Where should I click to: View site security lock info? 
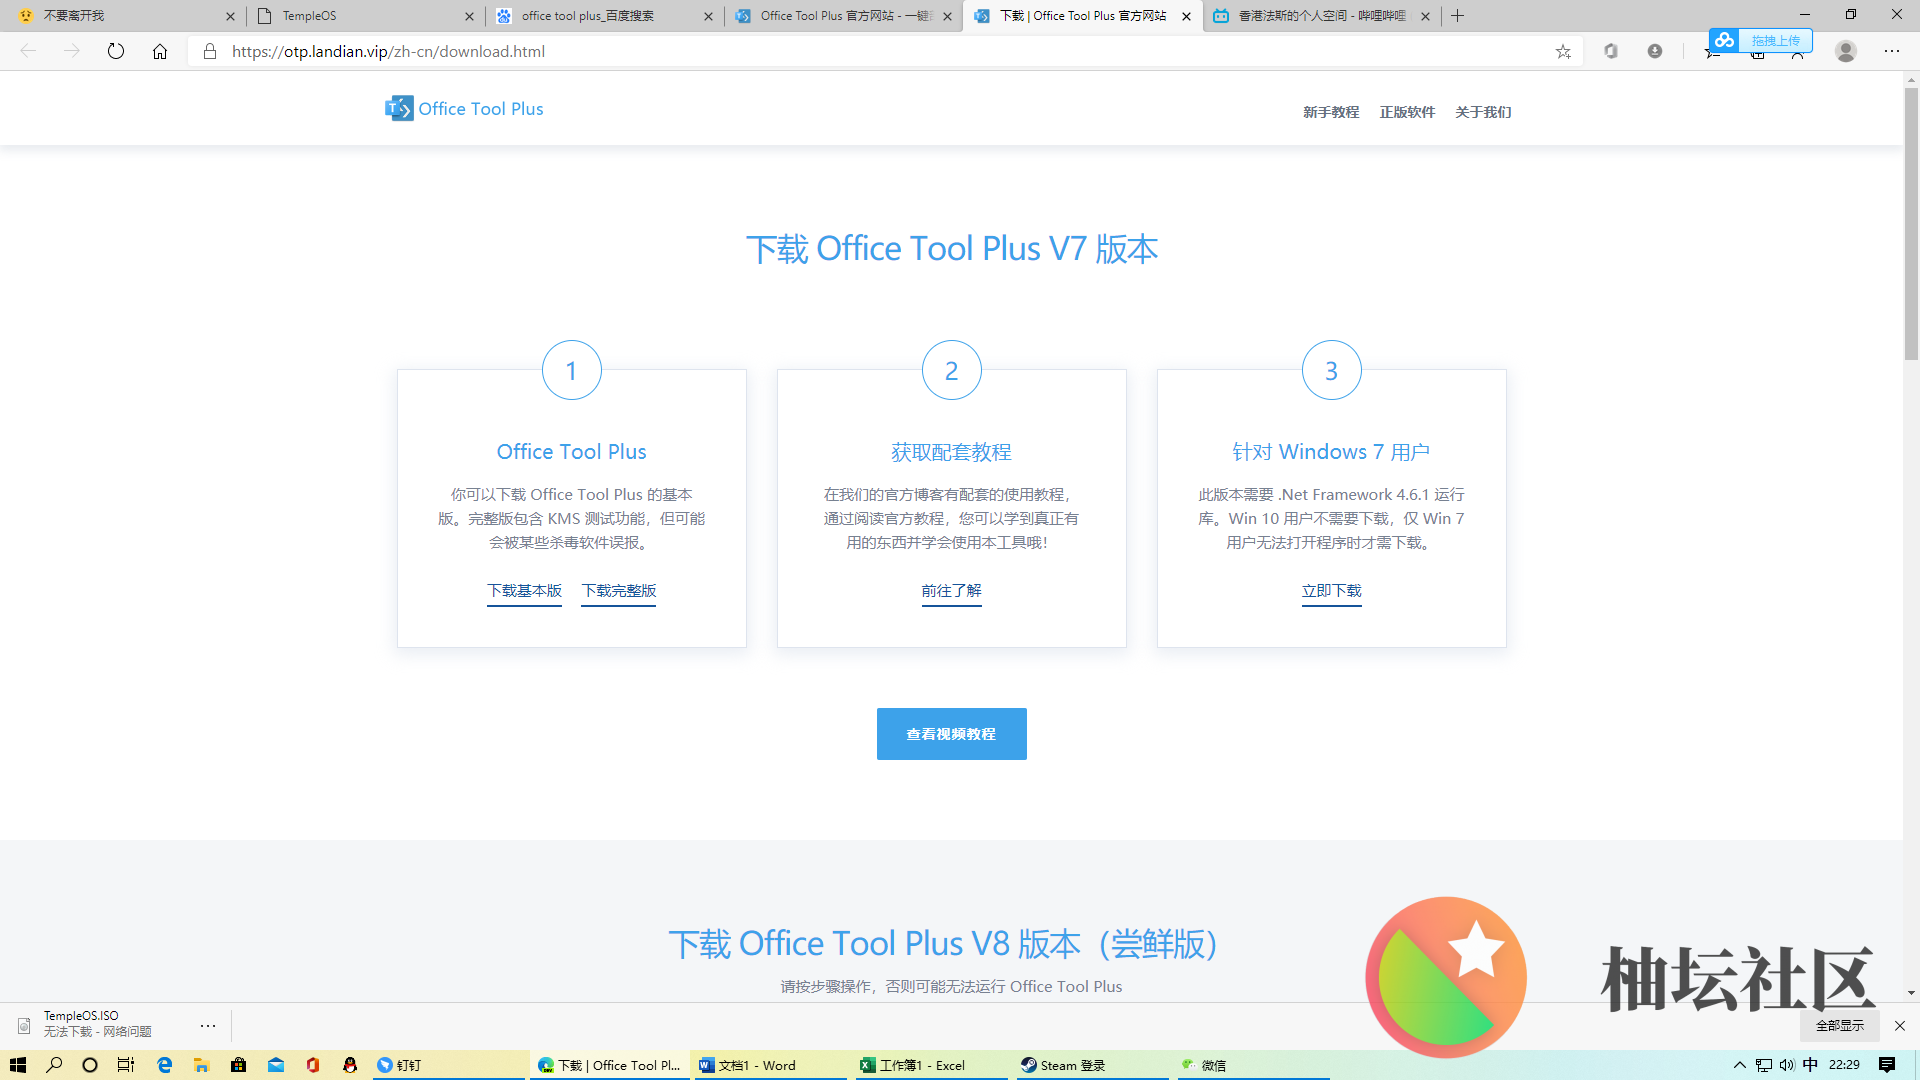[x=210, y=51]
